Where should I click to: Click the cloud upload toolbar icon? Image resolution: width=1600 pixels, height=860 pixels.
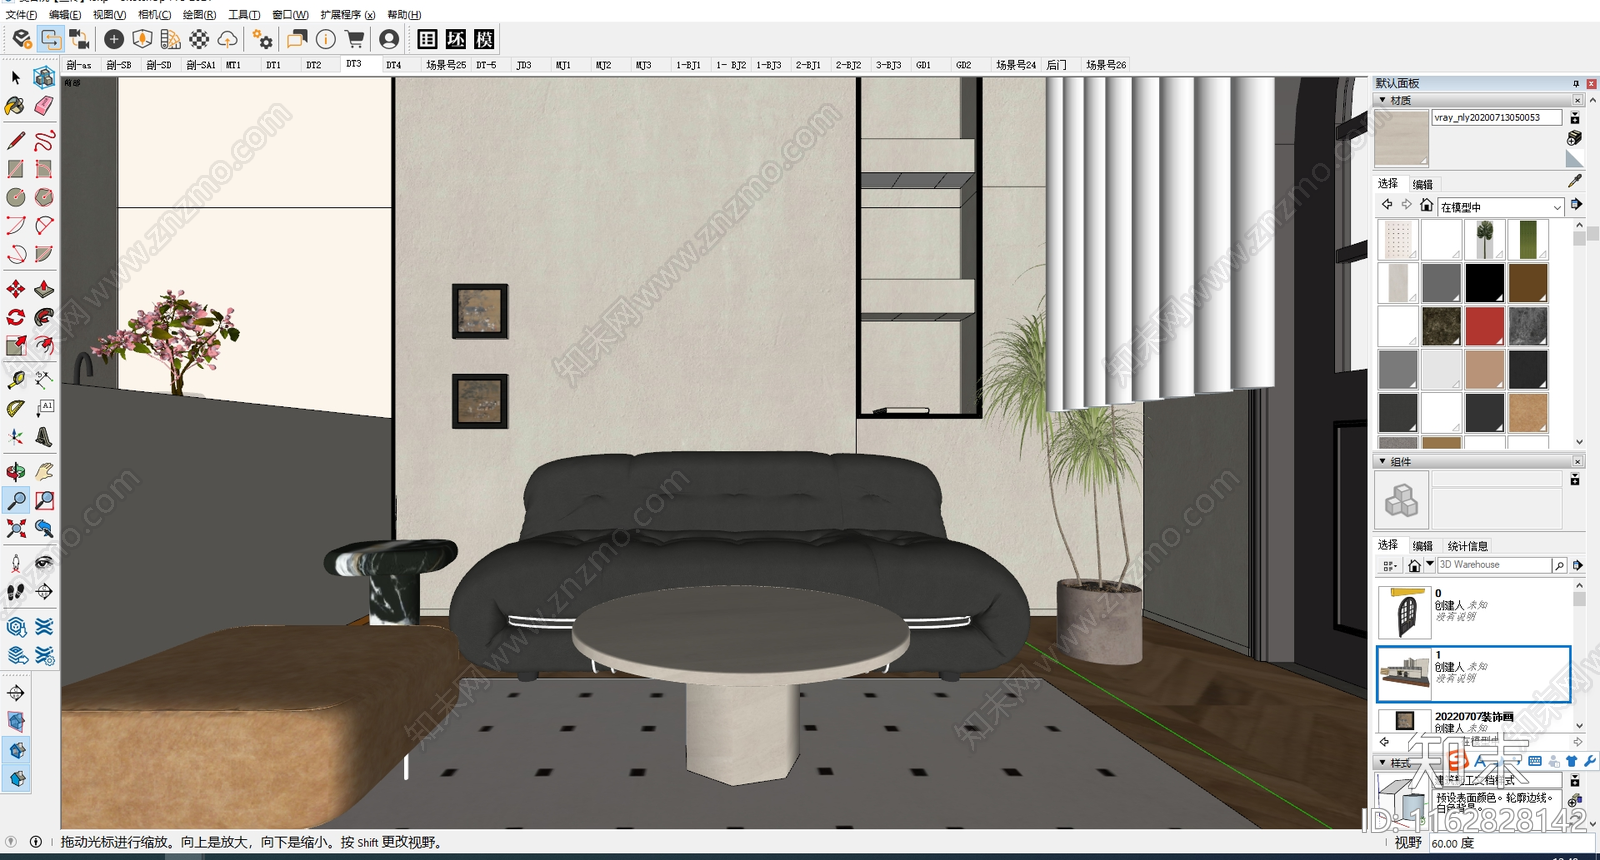[x=227, y=39]
